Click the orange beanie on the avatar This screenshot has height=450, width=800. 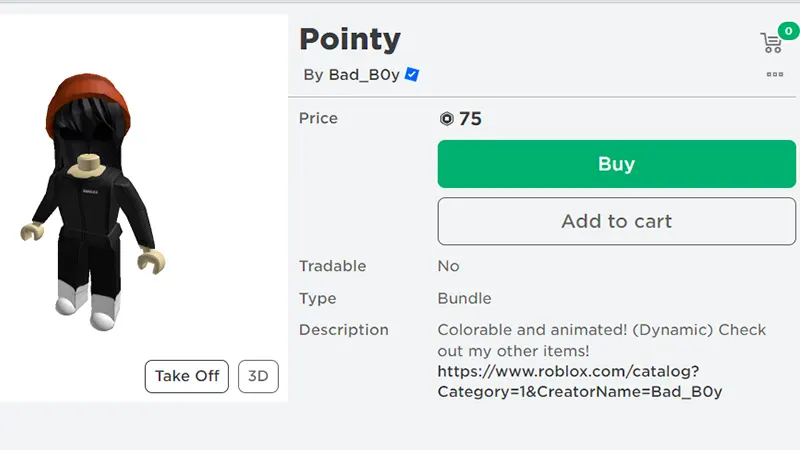coord(88,97)
